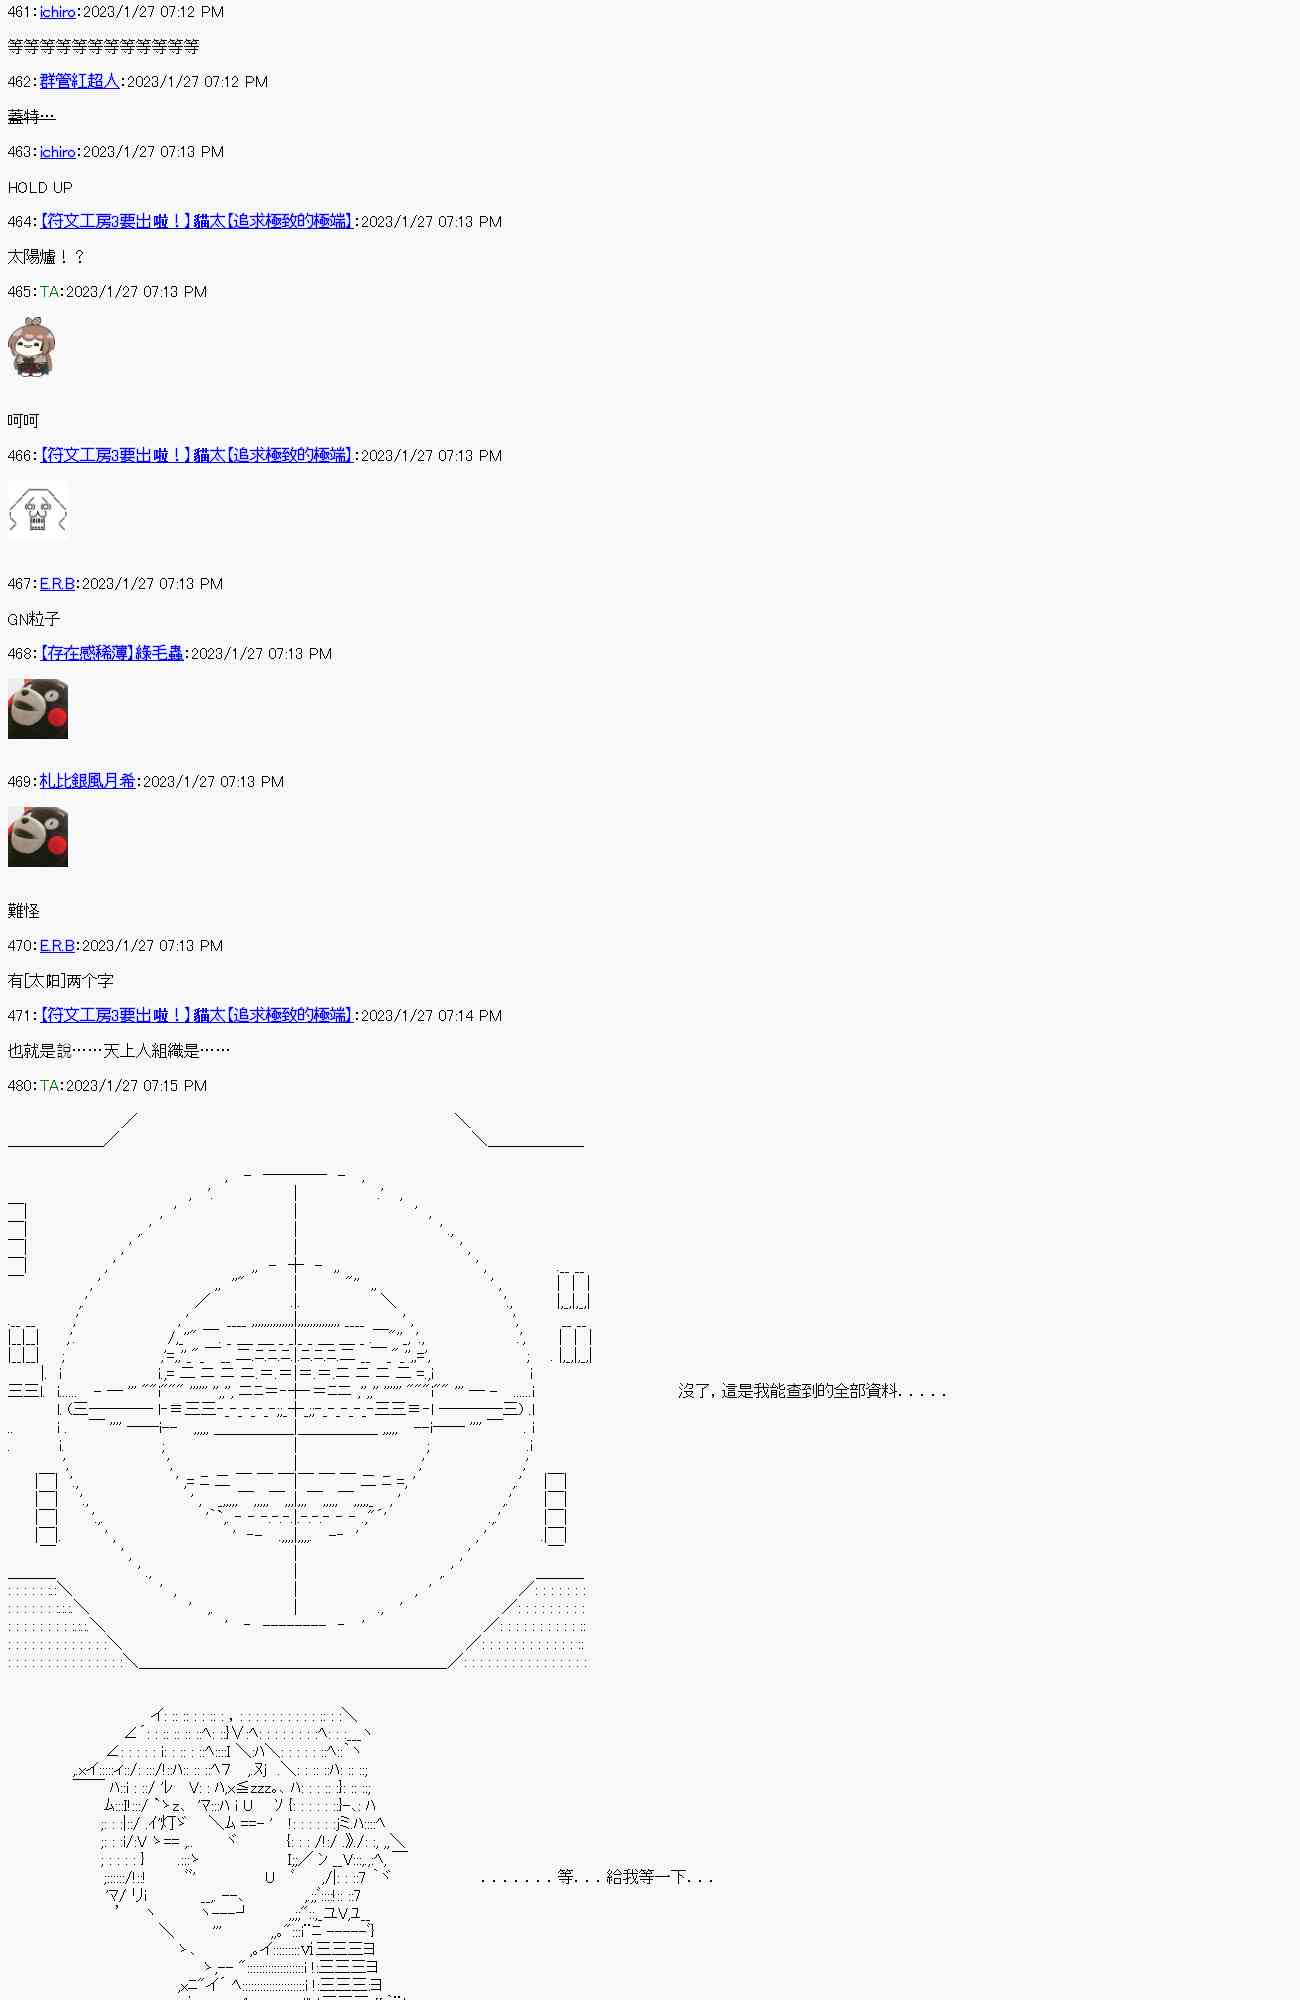
Task: Click TA author name in post 480
Action: tap(49, 1086)
